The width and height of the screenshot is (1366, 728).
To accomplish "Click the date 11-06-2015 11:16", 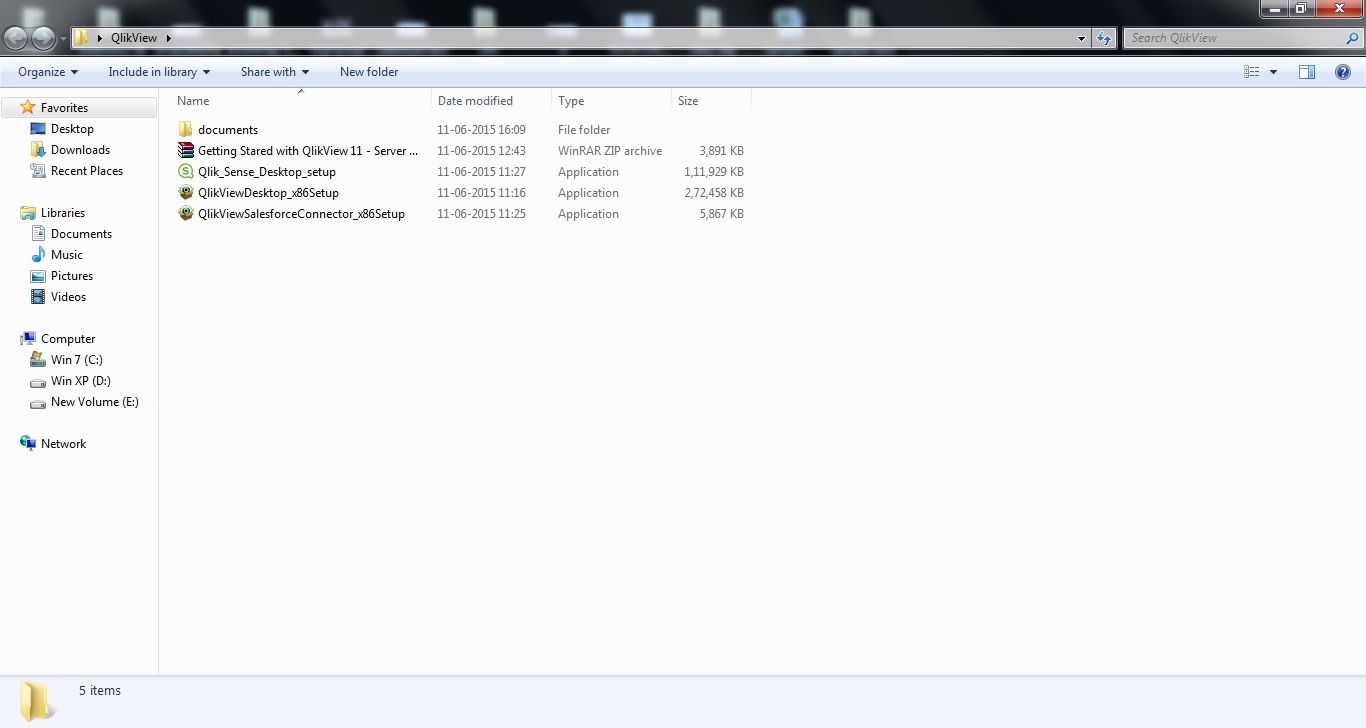I will pos(481,193).
